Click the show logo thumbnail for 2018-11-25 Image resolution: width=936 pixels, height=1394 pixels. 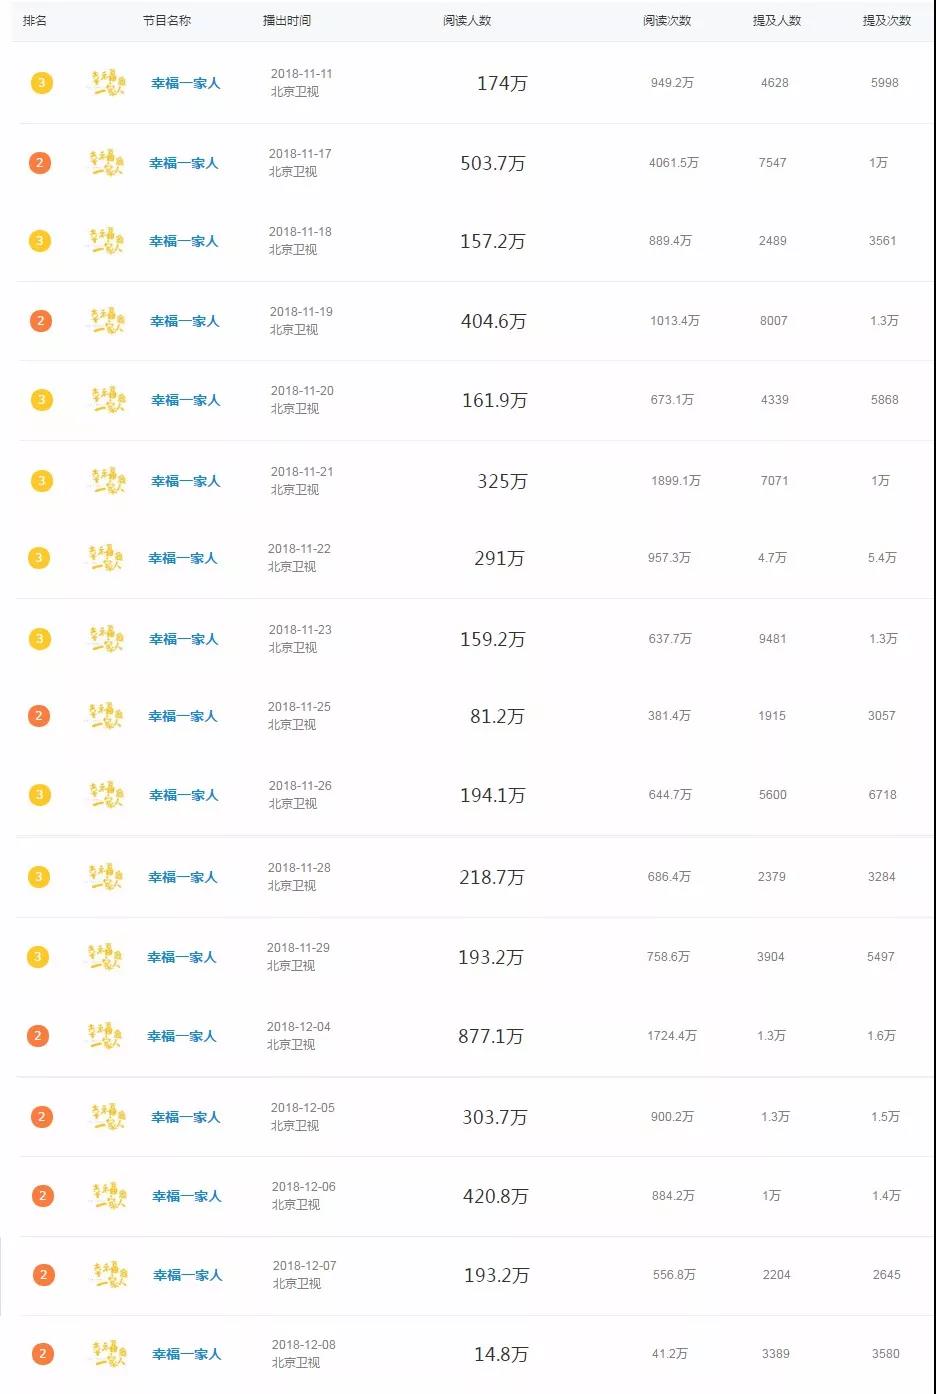click(x=106, y=716)
